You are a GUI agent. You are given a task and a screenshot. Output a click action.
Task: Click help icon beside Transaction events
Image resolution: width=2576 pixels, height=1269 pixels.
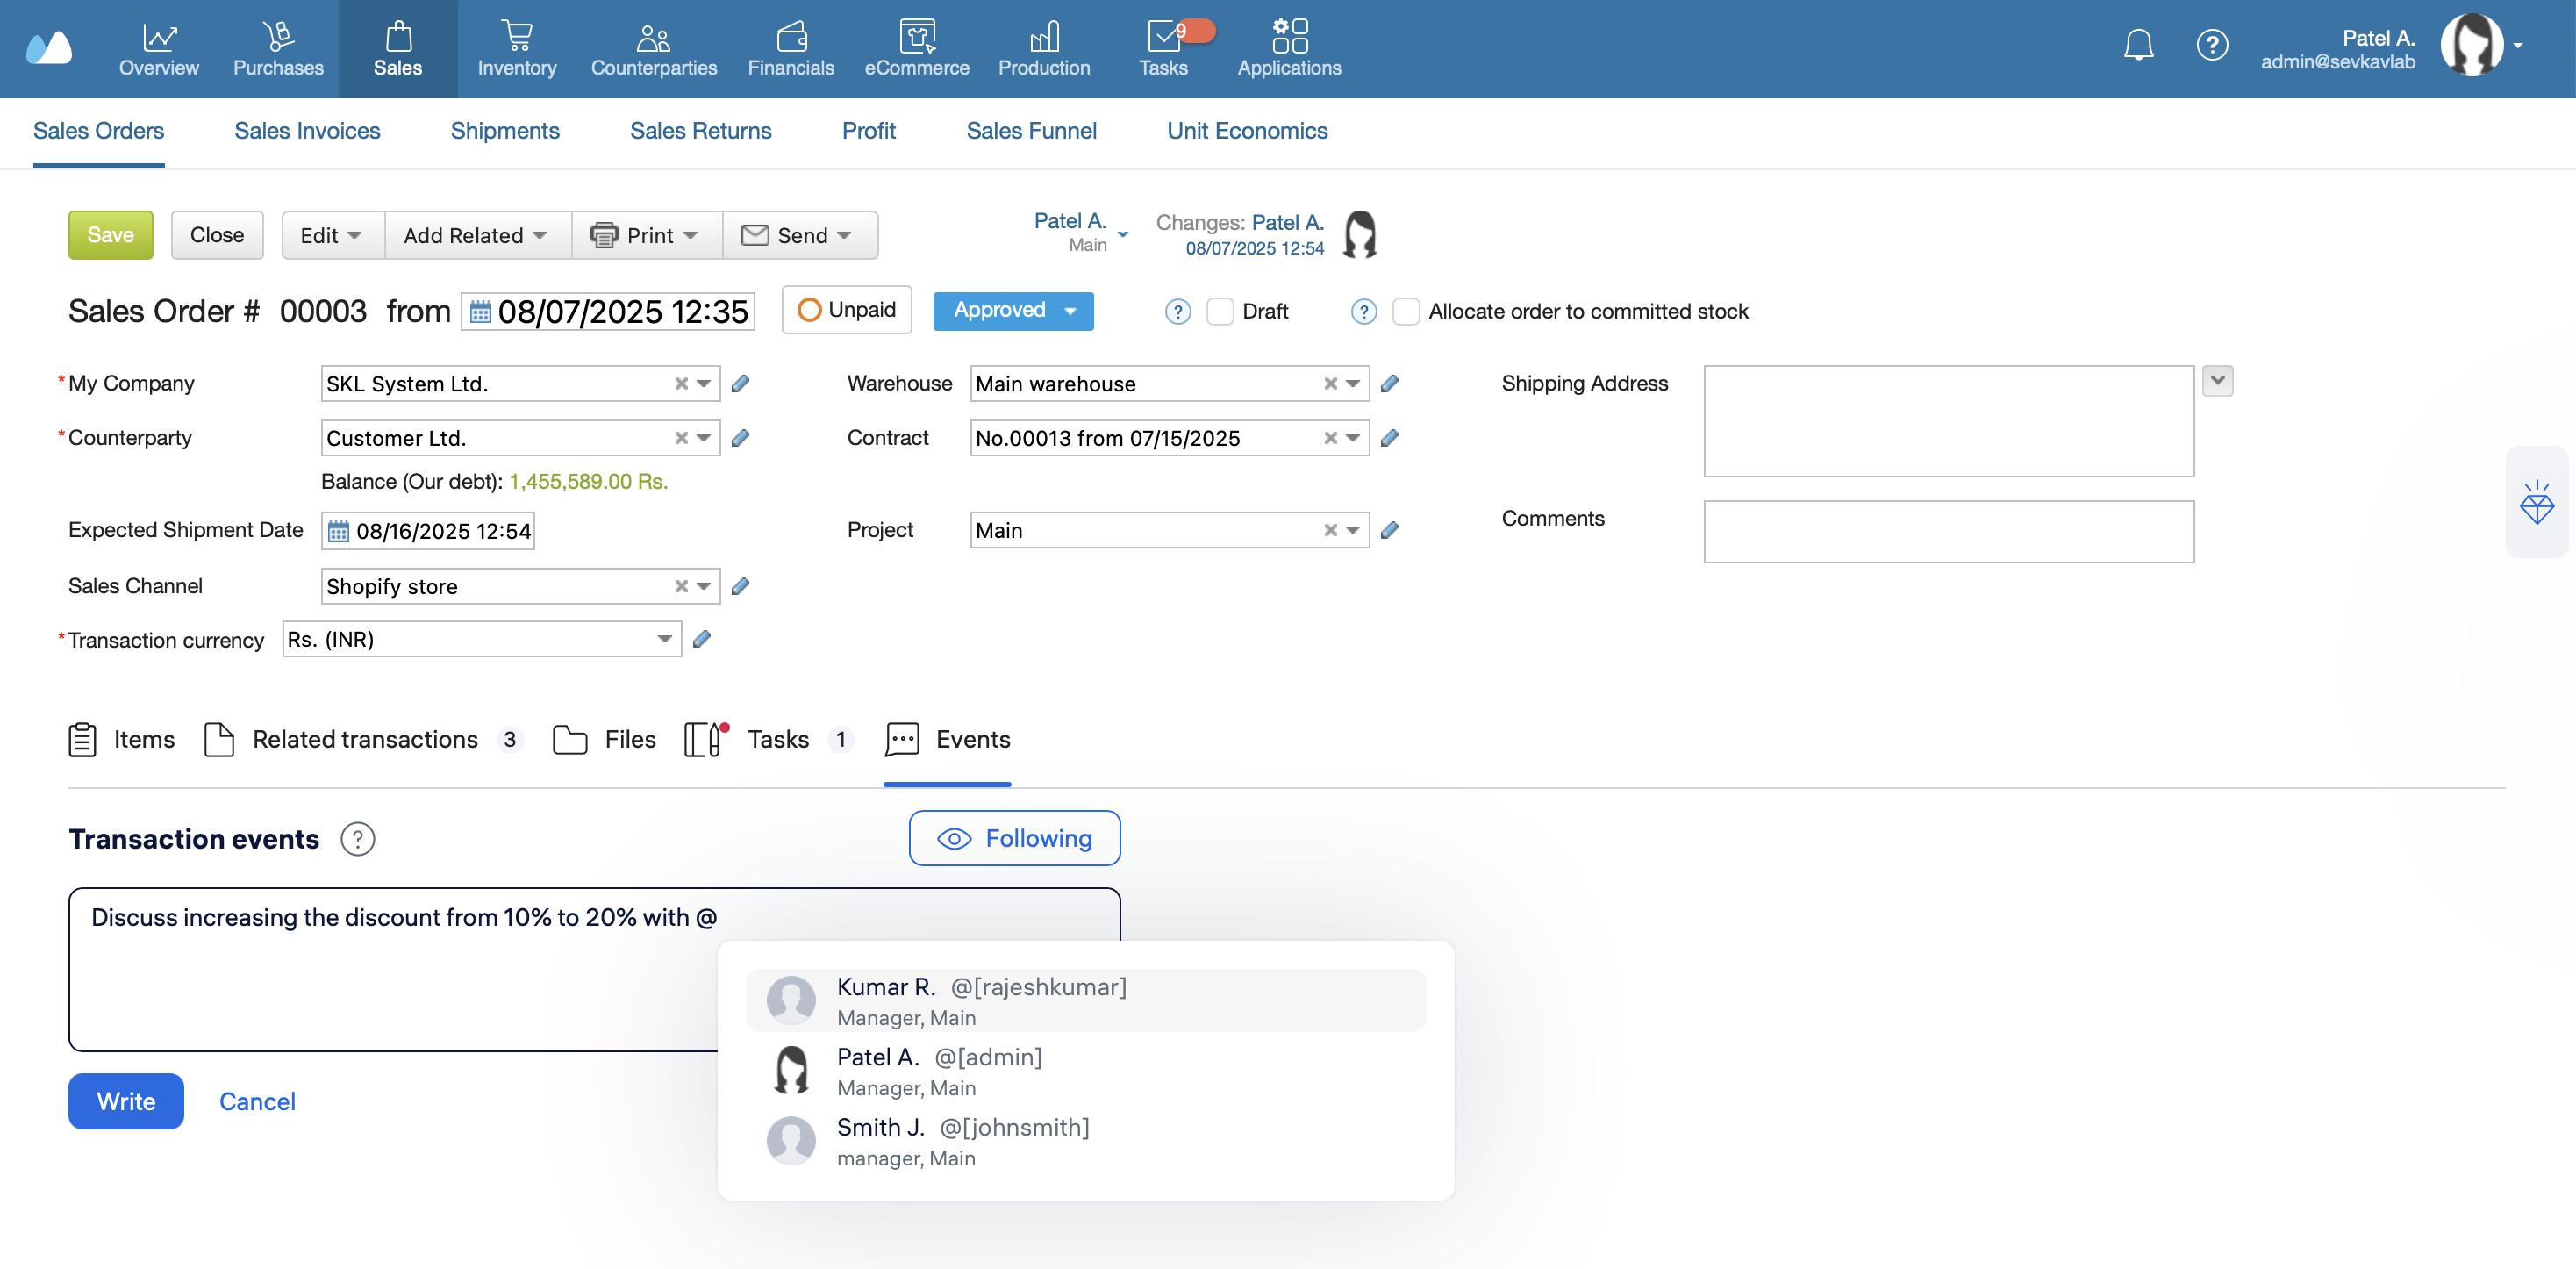[357, 839]
